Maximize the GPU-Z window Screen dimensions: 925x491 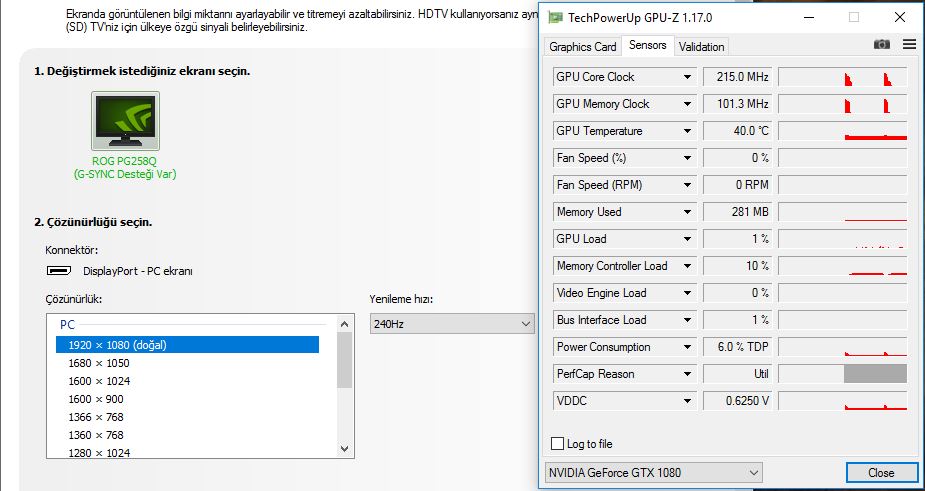(854, 18)
